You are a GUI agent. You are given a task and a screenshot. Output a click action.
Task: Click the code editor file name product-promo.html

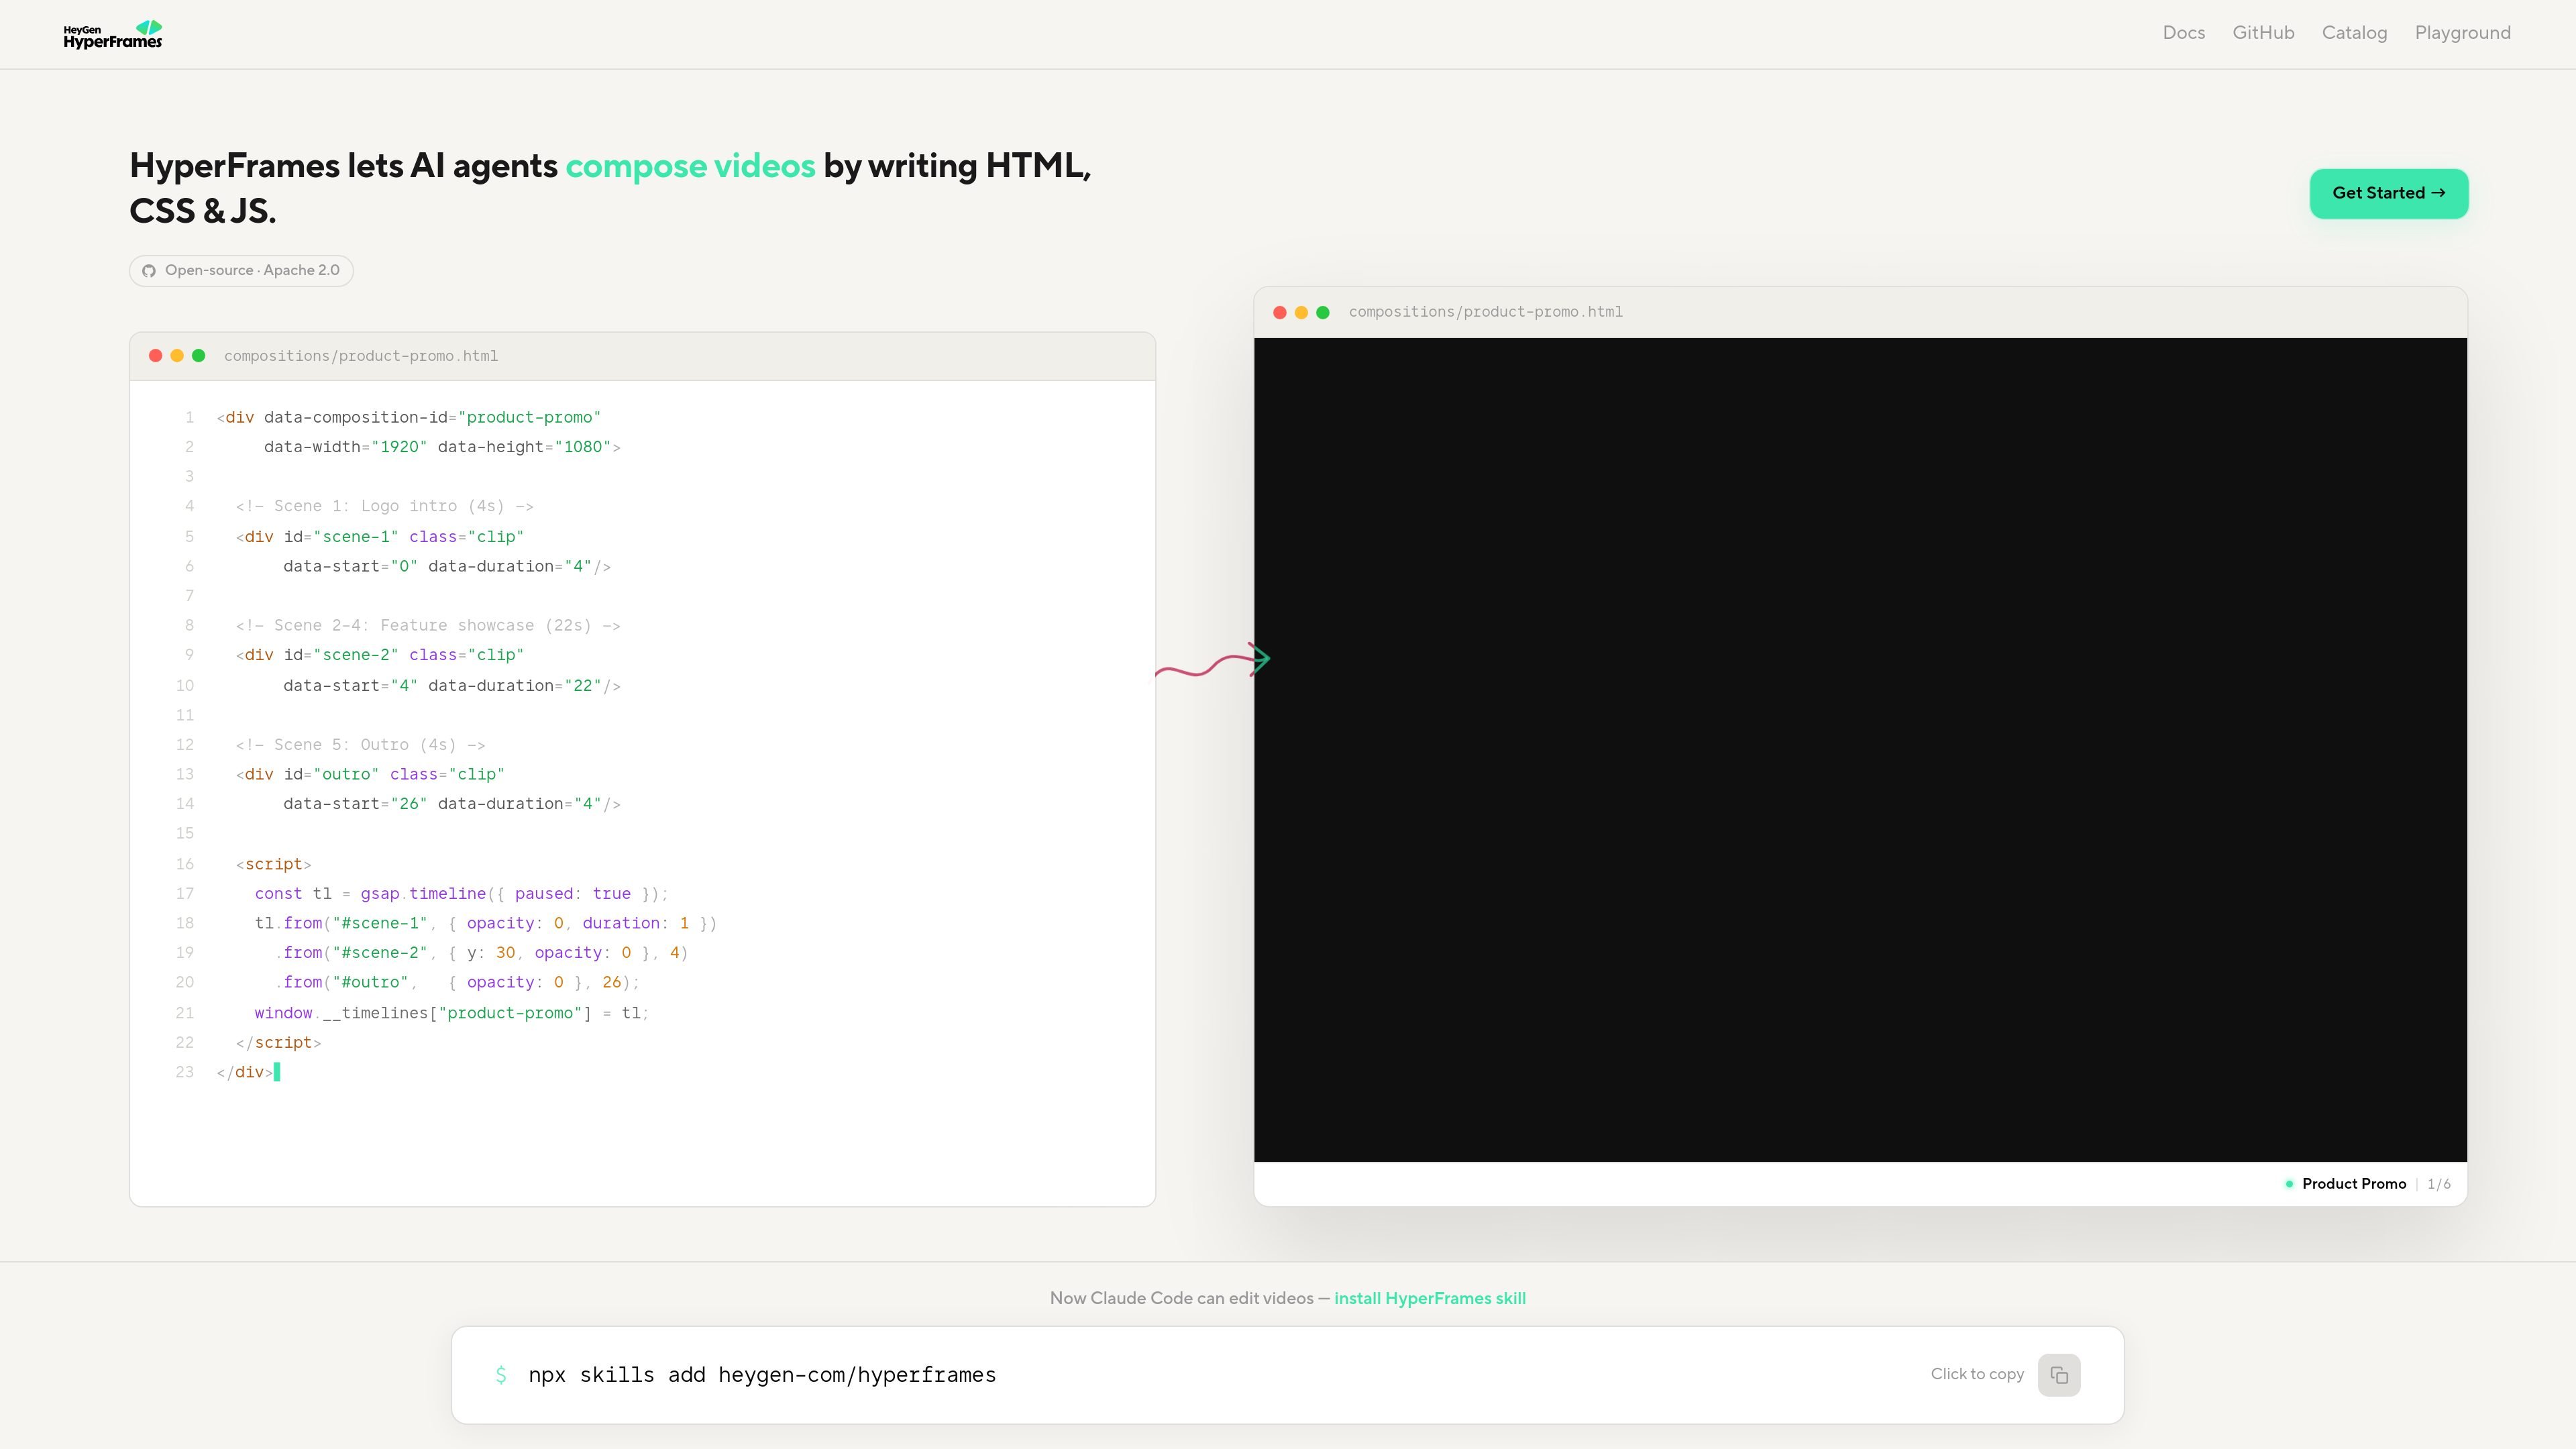[x=361, y=356]
